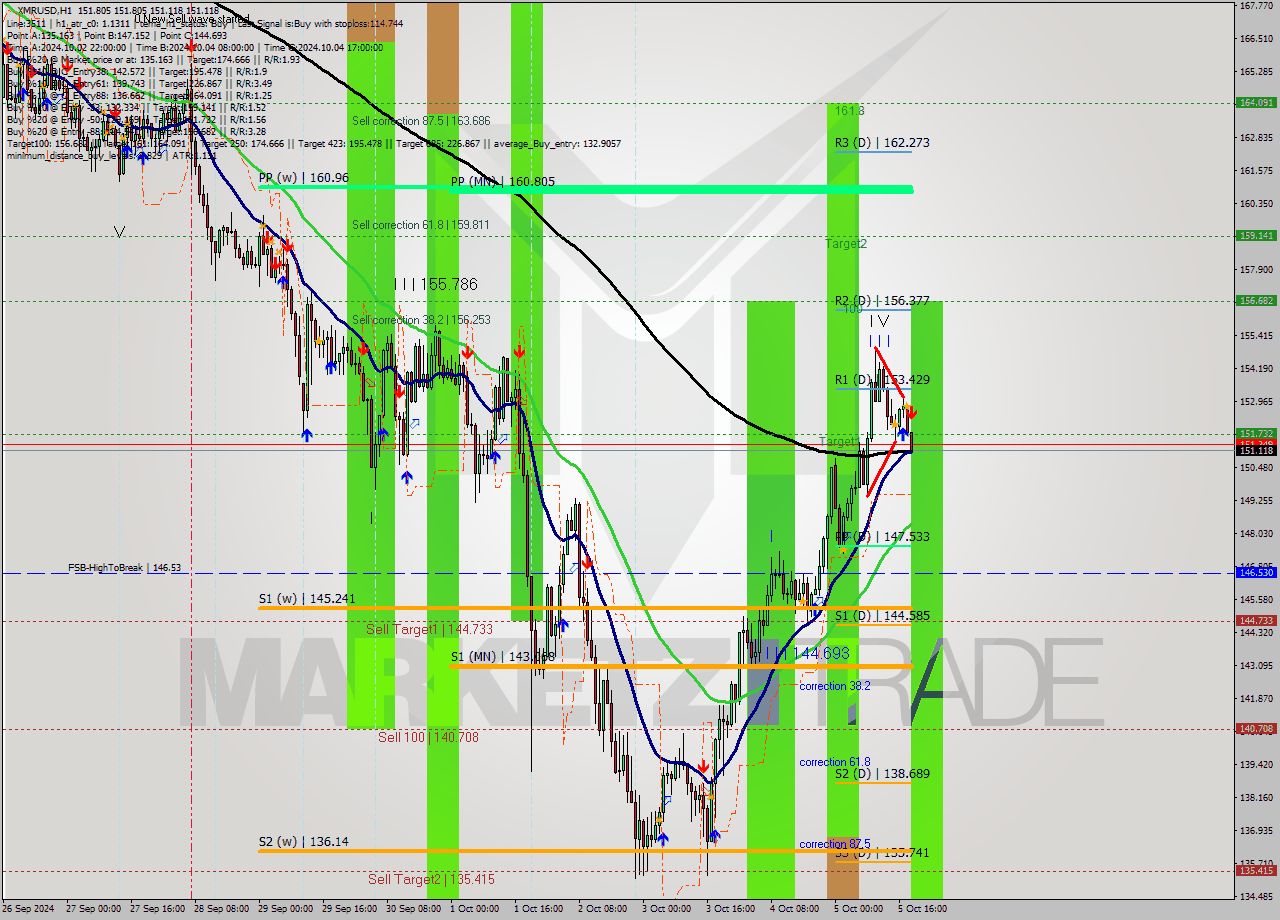Click the R2 (D) | 156.377 label
Screen dimensions: 1280x920
(x=882, y=300)
